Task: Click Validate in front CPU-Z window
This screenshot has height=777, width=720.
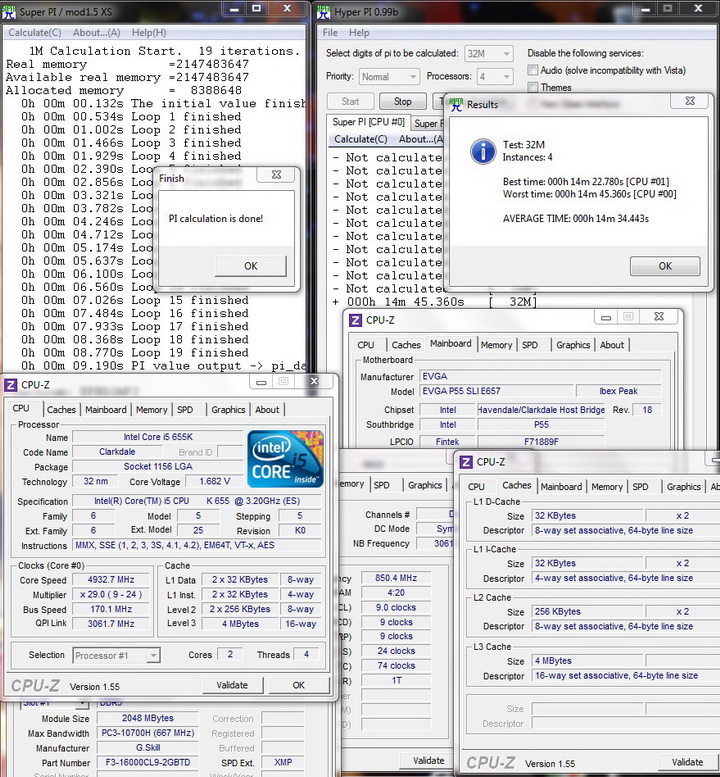Action: [x=232, y=685]
